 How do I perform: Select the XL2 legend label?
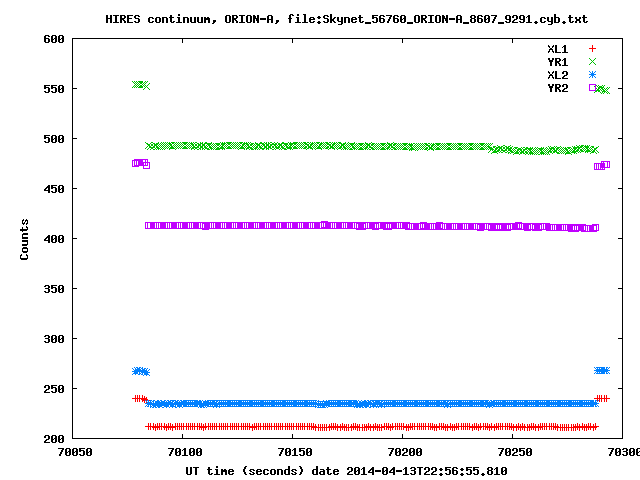558,75
